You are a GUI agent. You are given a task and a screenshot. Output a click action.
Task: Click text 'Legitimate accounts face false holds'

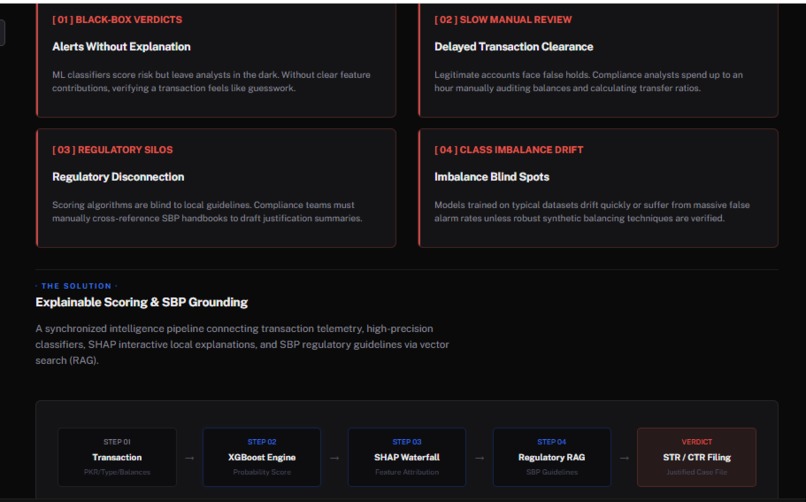tap(589, 81)
